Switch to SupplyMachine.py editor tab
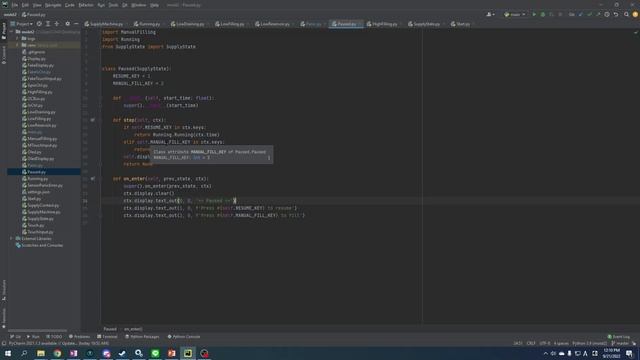640x360 pixels. tap(106, 24)
